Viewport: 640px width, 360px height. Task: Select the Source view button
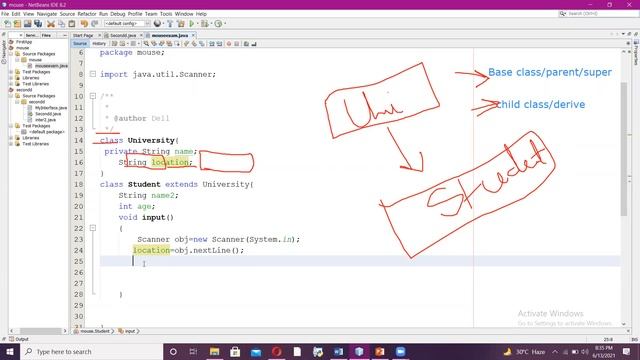80,44
